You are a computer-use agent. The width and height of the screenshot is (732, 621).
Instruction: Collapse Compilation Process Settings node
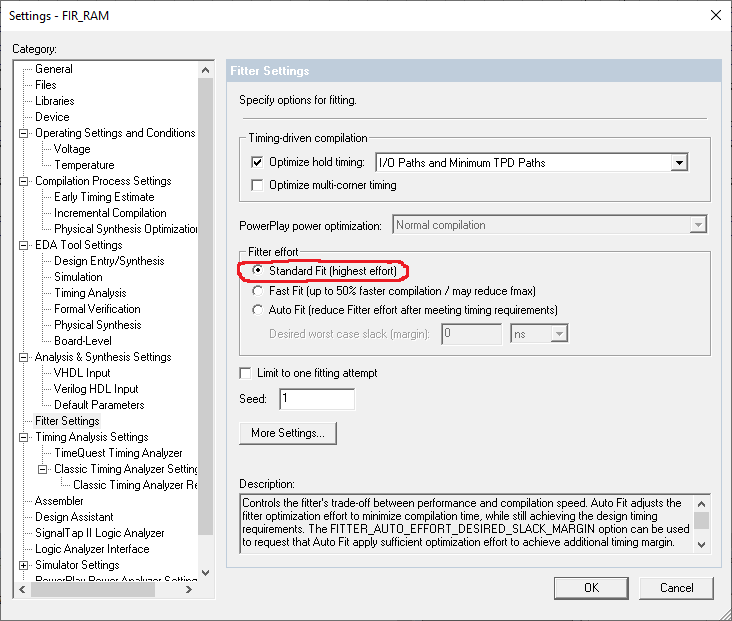point(23,182)
